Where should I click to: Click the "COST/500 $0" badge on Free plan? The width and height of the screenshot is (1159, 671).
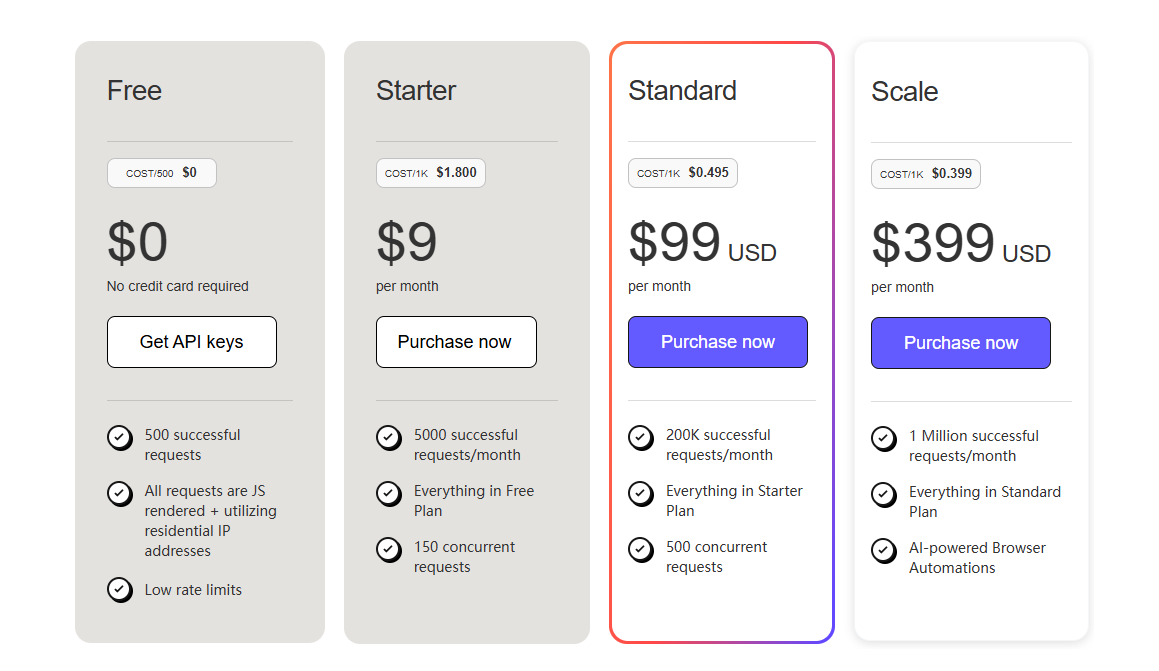tap(161, 172)
